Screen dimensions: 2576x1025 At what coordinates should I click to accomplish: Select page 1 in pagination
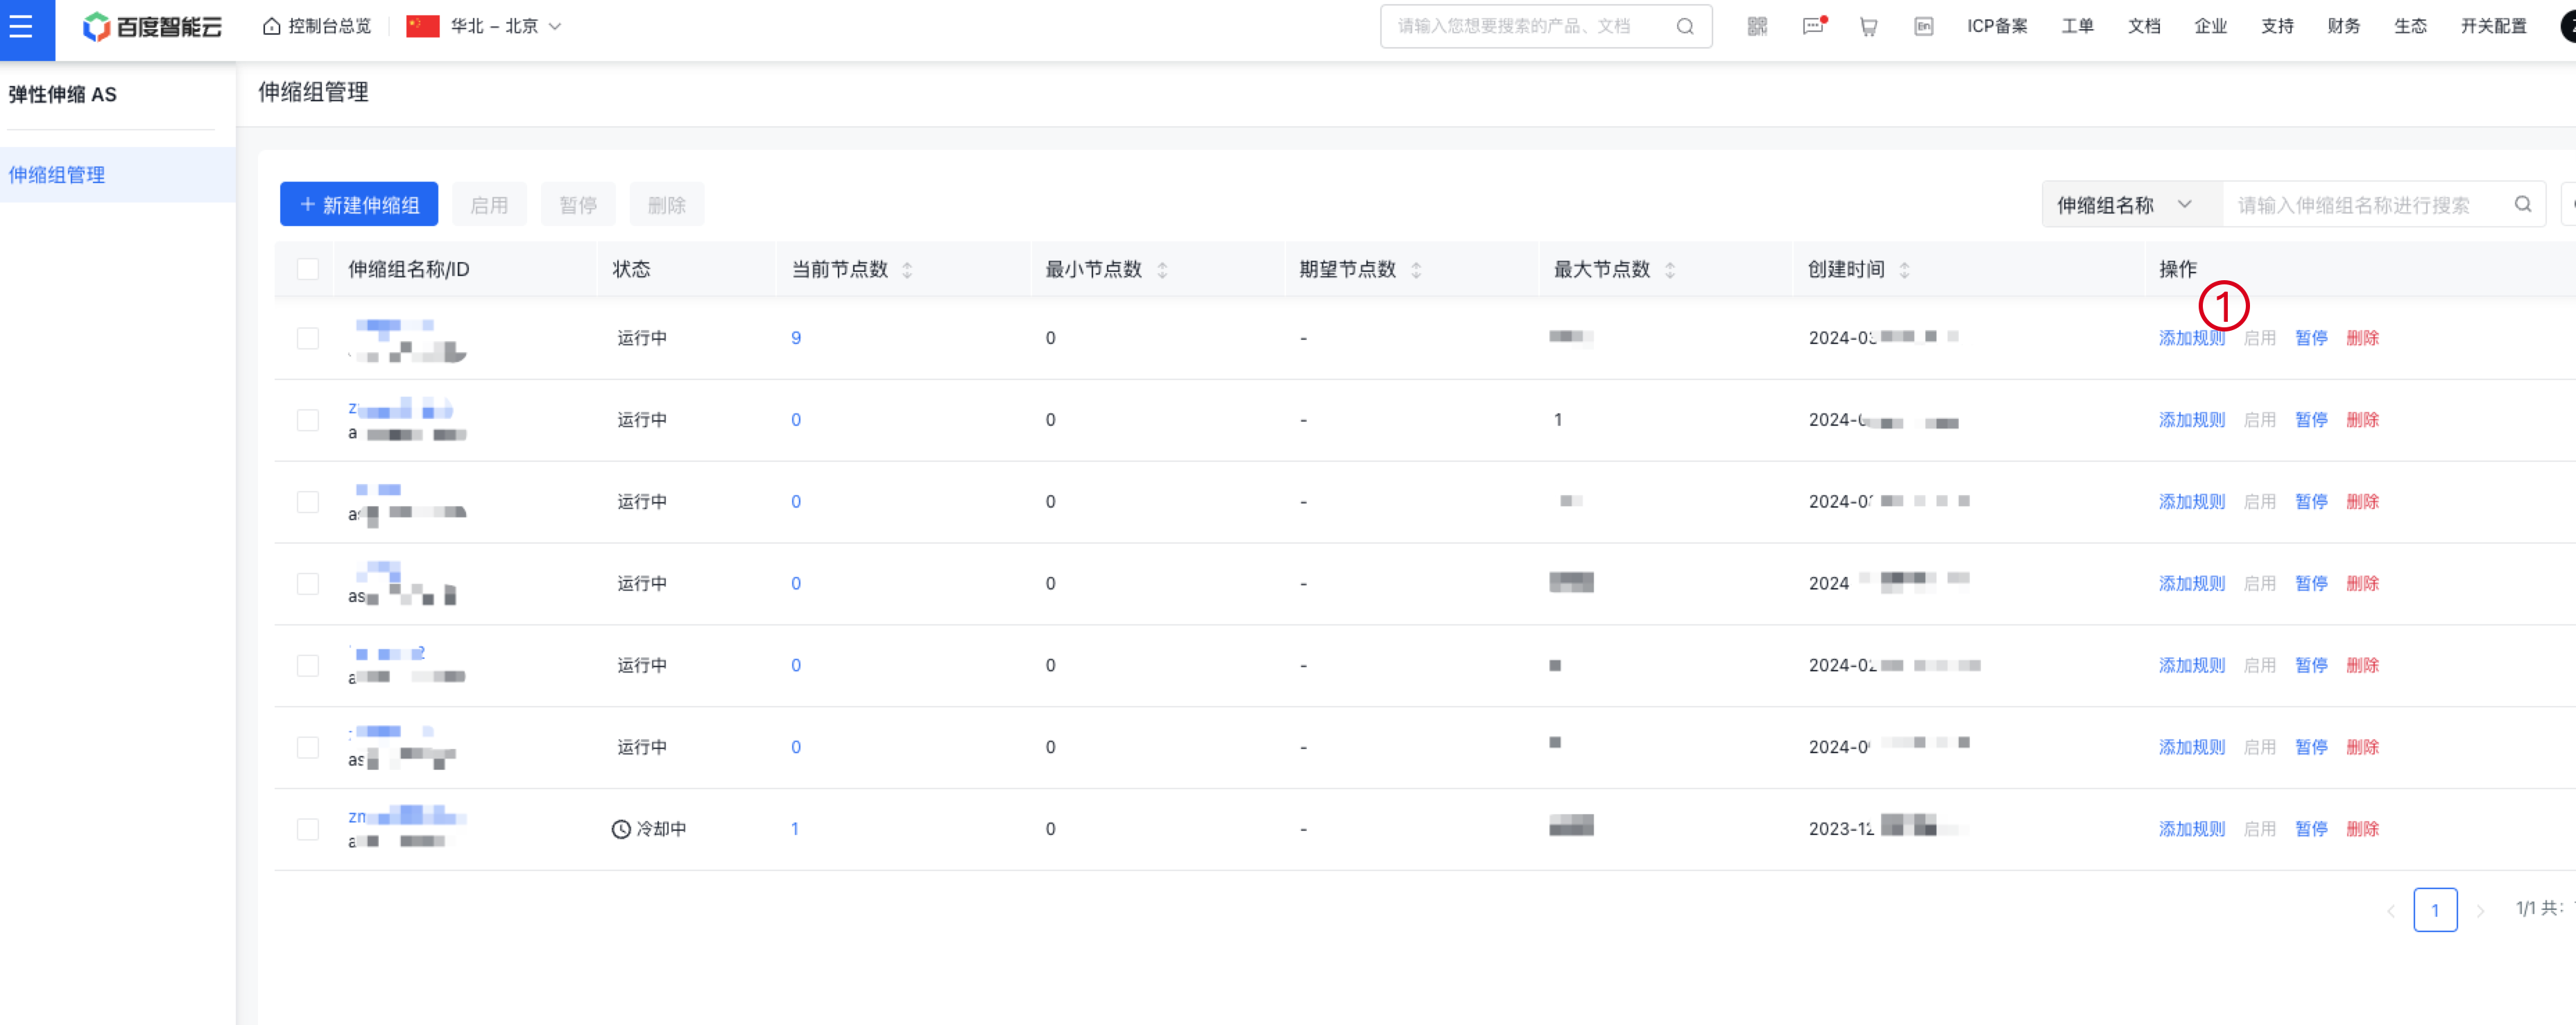point(2435,911)
